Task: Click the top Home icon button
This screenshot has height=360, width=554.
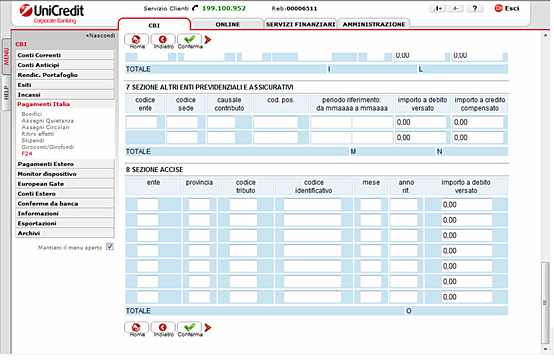Action: coord(136,41)
